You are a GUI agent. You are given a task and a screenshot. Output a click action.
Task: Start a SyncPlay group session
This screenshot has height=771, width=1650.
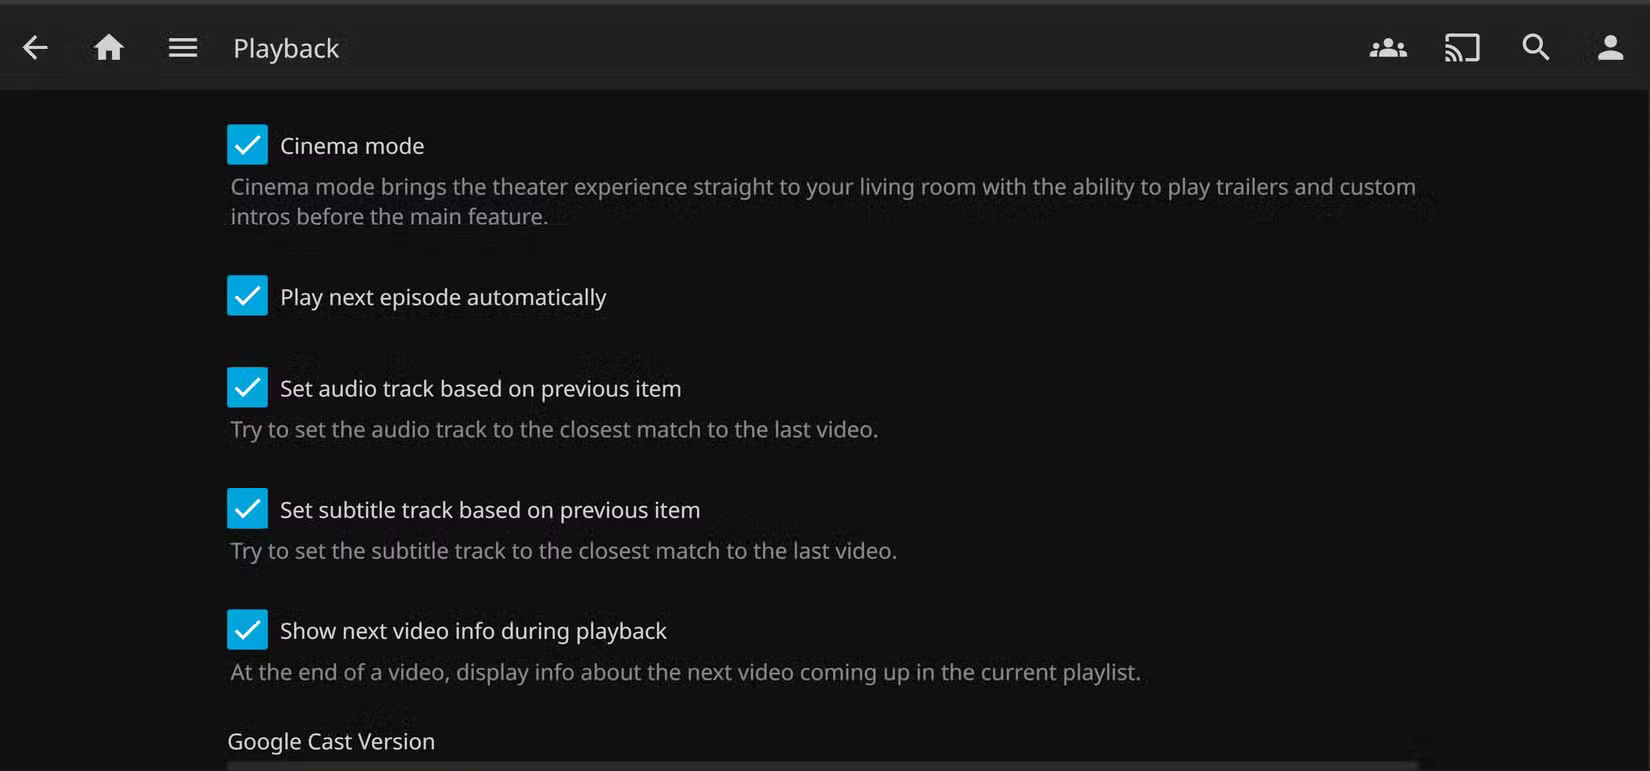(x=1388, y=47)
